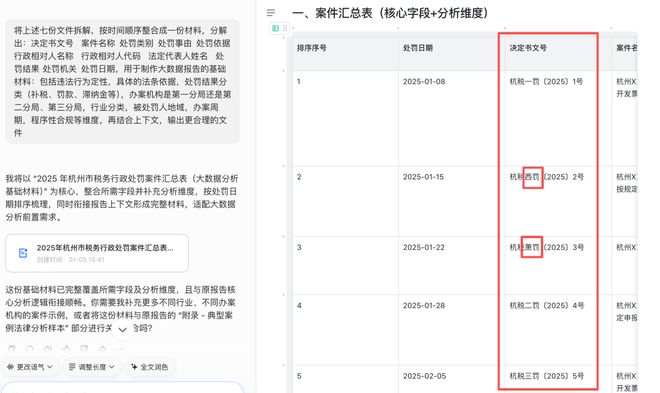660x393 pixels.
Task: Click the 全文润色 button
Action: coord(149,367)
